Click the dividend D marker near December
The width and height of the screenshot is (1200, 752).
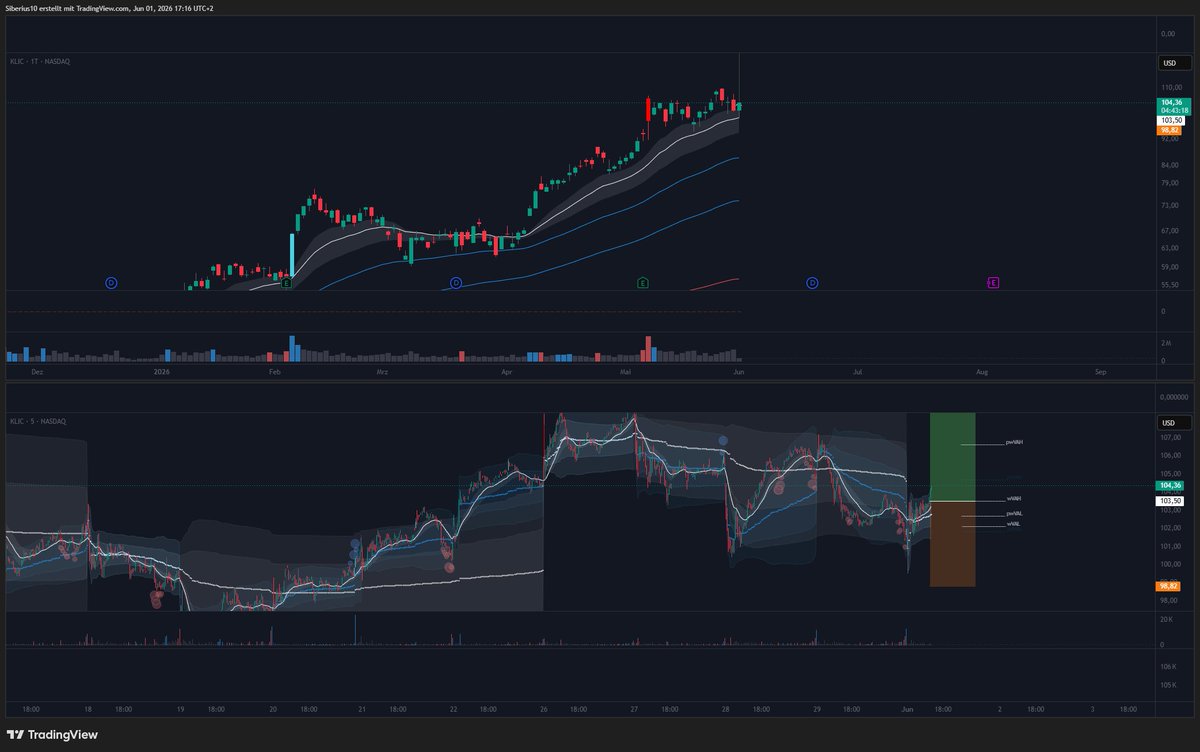[111, 283]
